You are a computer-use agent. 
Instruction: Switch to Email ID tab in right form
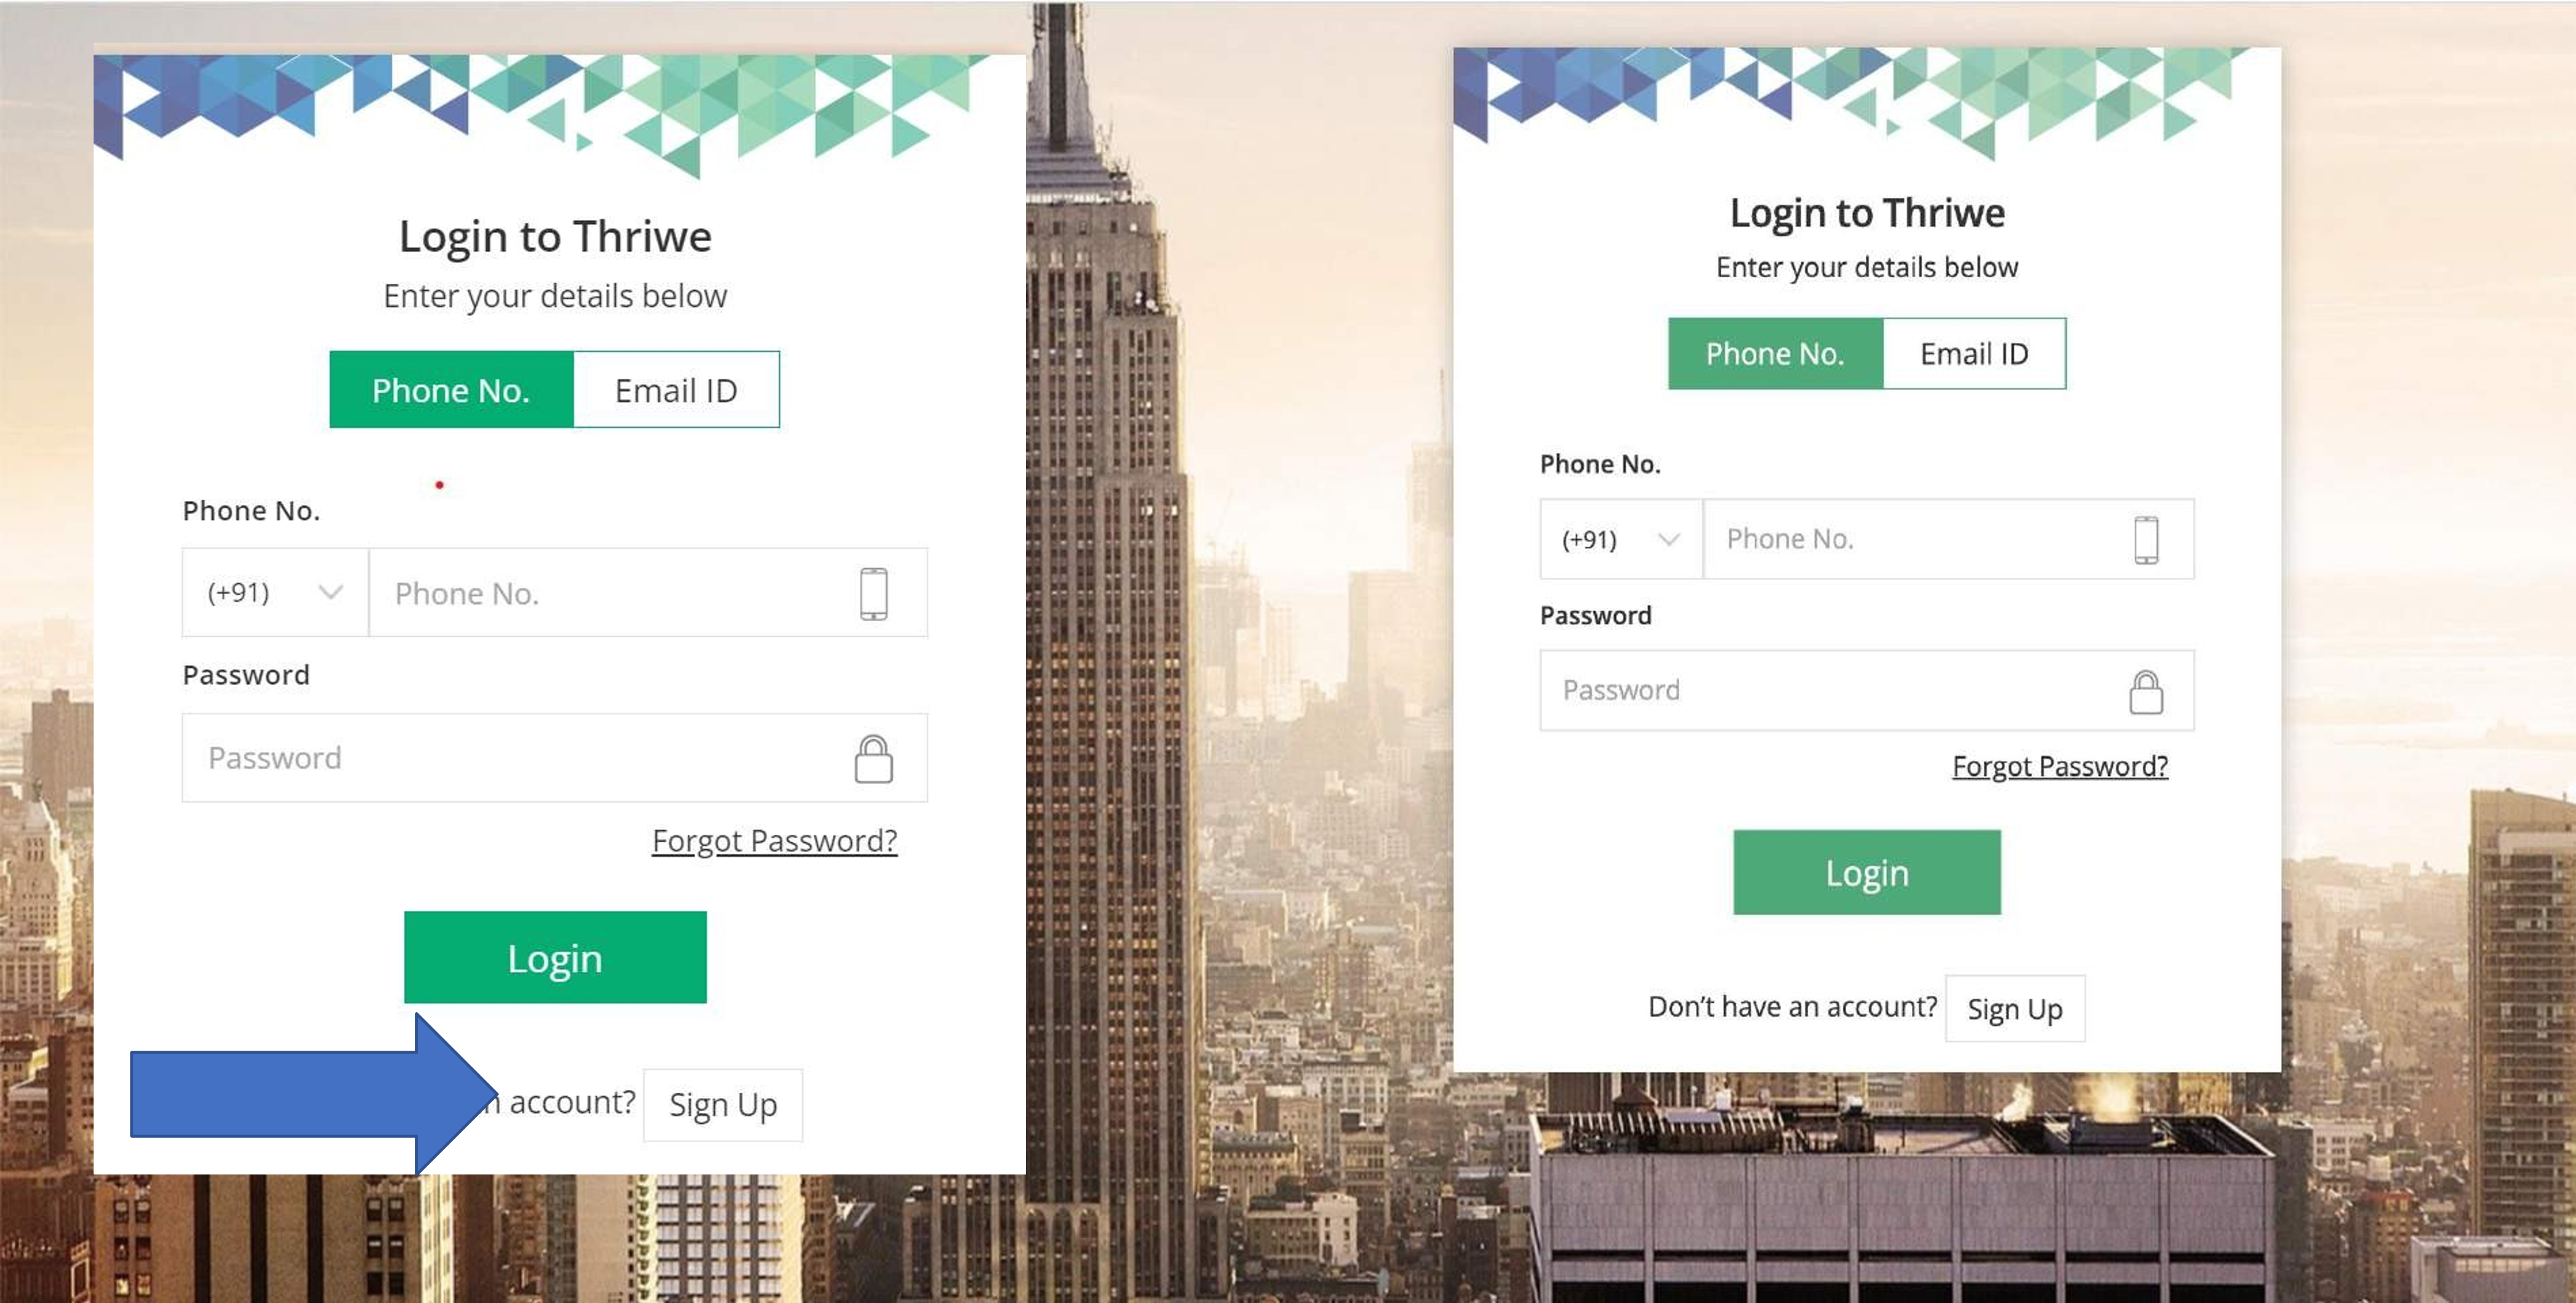pos(1974,353)
